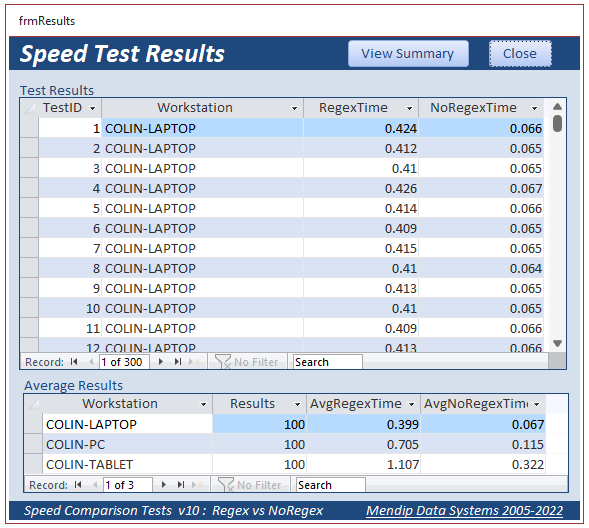Go to next record in Test Results
The image size is (589, 528).
point(161,362)
